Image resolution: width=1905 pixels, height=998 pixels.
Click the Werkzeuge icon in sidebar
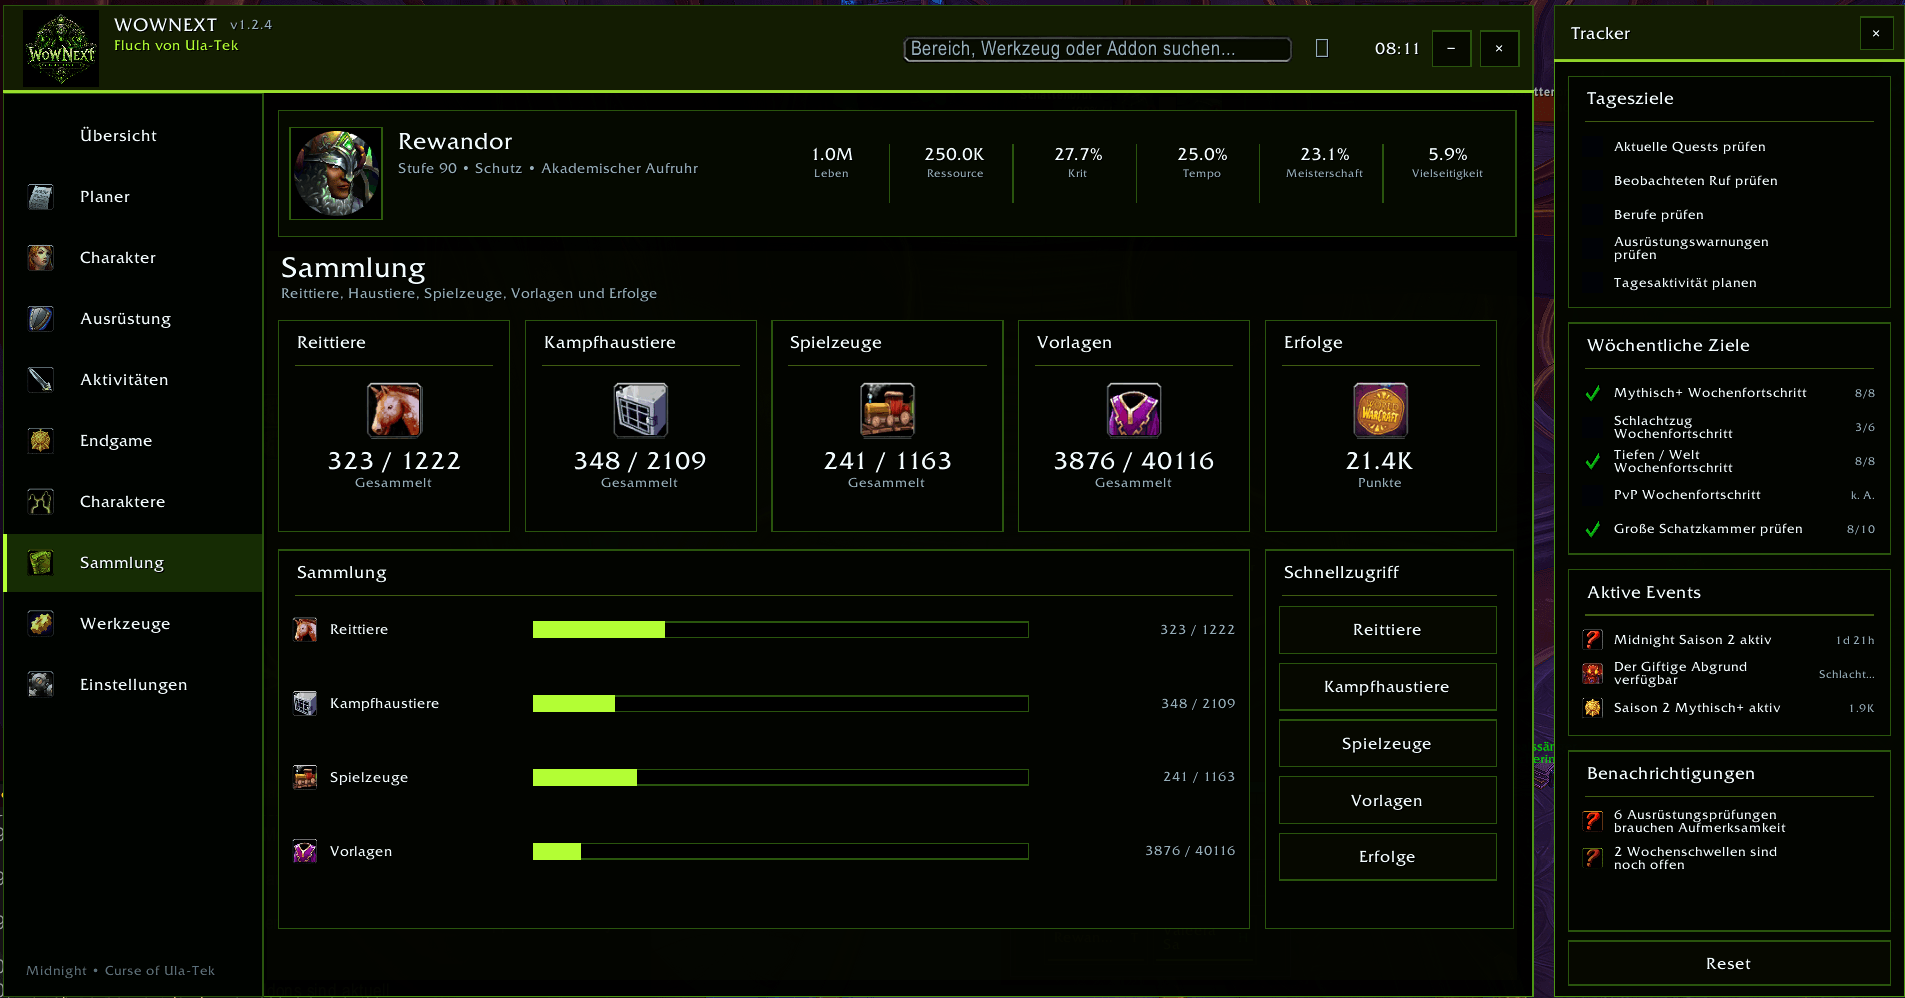coord(41,624)
